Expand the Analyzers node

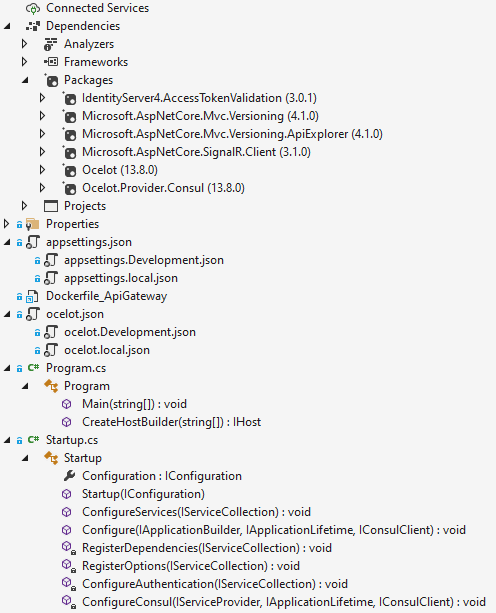[x=24, y=44]
